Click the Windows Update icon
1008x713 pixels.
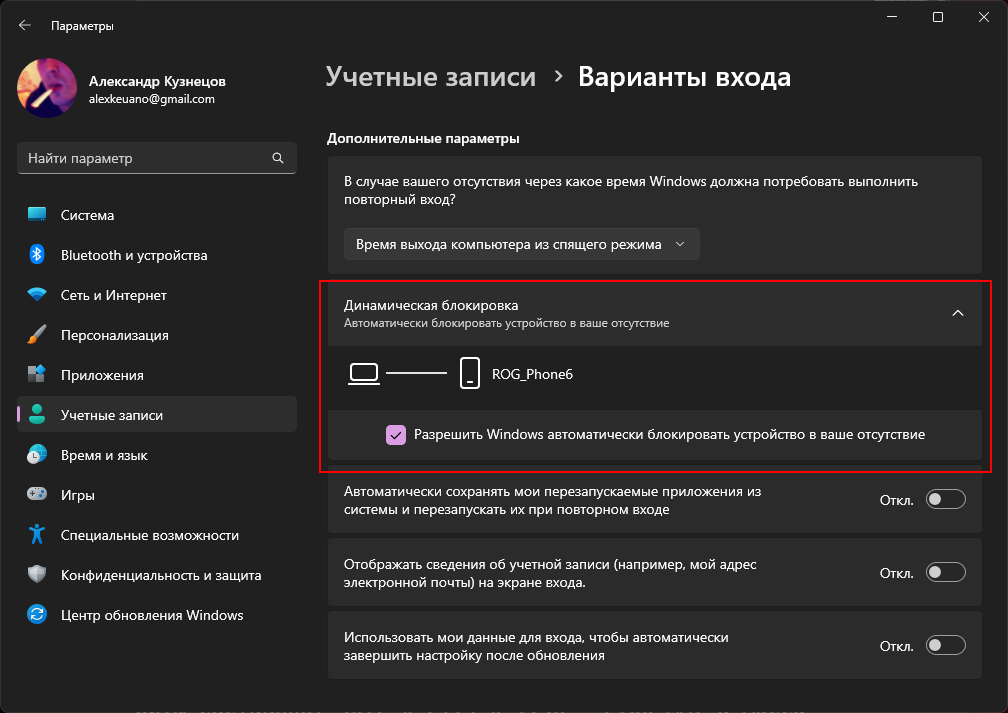pos(37,615)
